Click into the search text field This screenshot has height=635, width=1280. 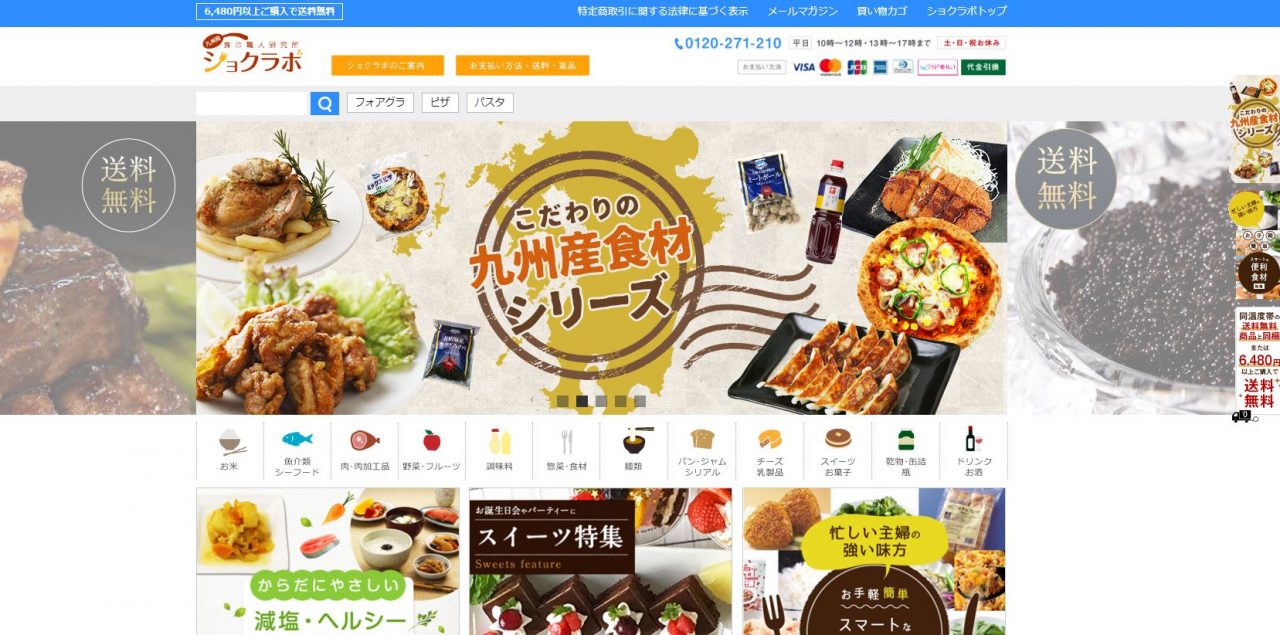click(253, 103)
